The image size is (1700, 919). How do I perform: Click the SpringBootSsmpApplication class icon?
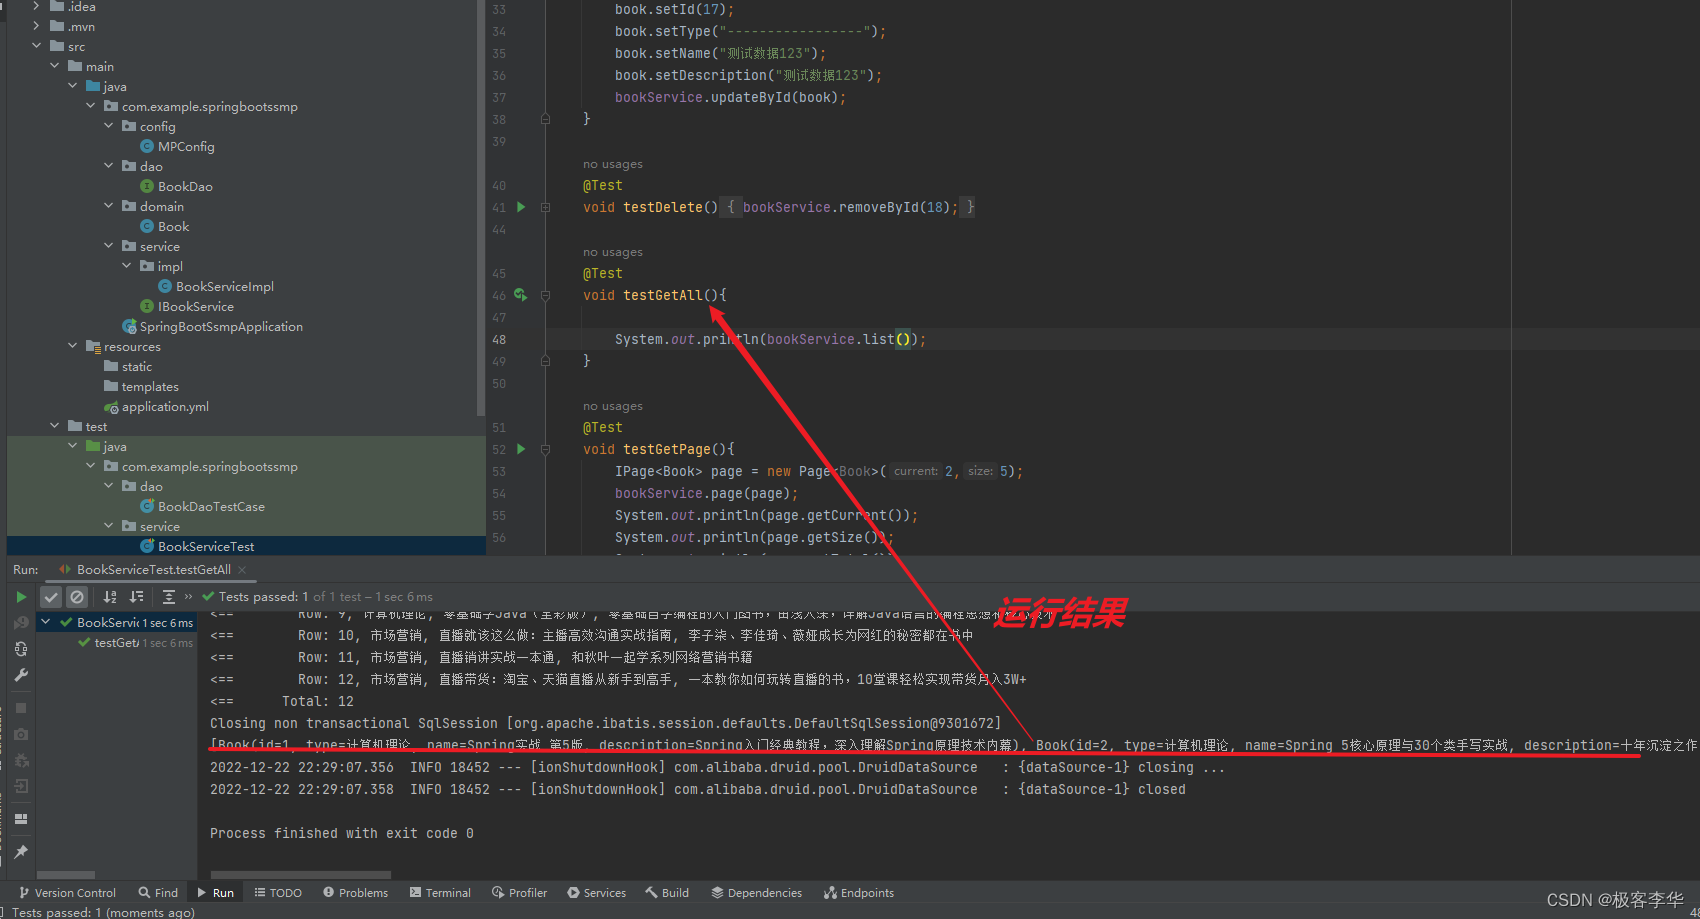coord(129,327)
